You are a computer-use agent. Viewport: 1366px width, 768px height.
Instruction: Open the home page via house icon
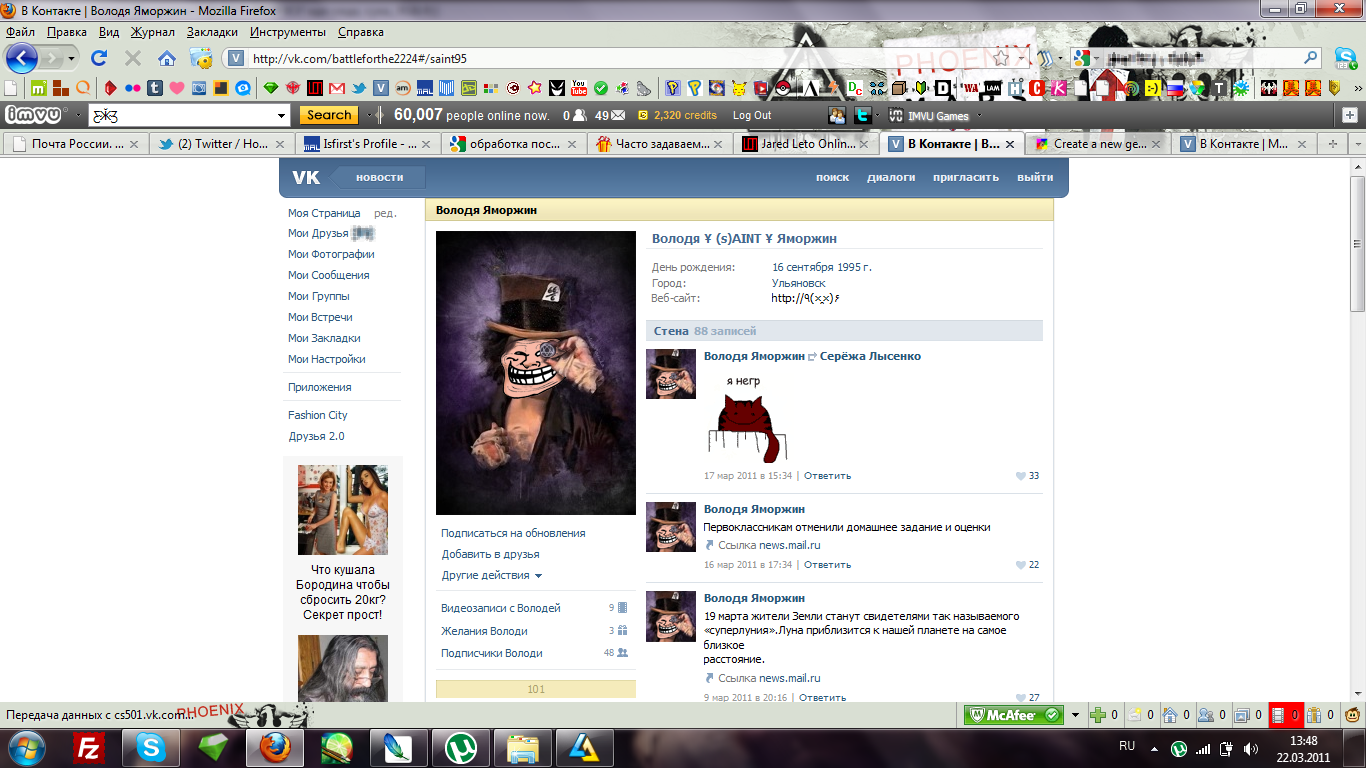click(x=167, y=58)
